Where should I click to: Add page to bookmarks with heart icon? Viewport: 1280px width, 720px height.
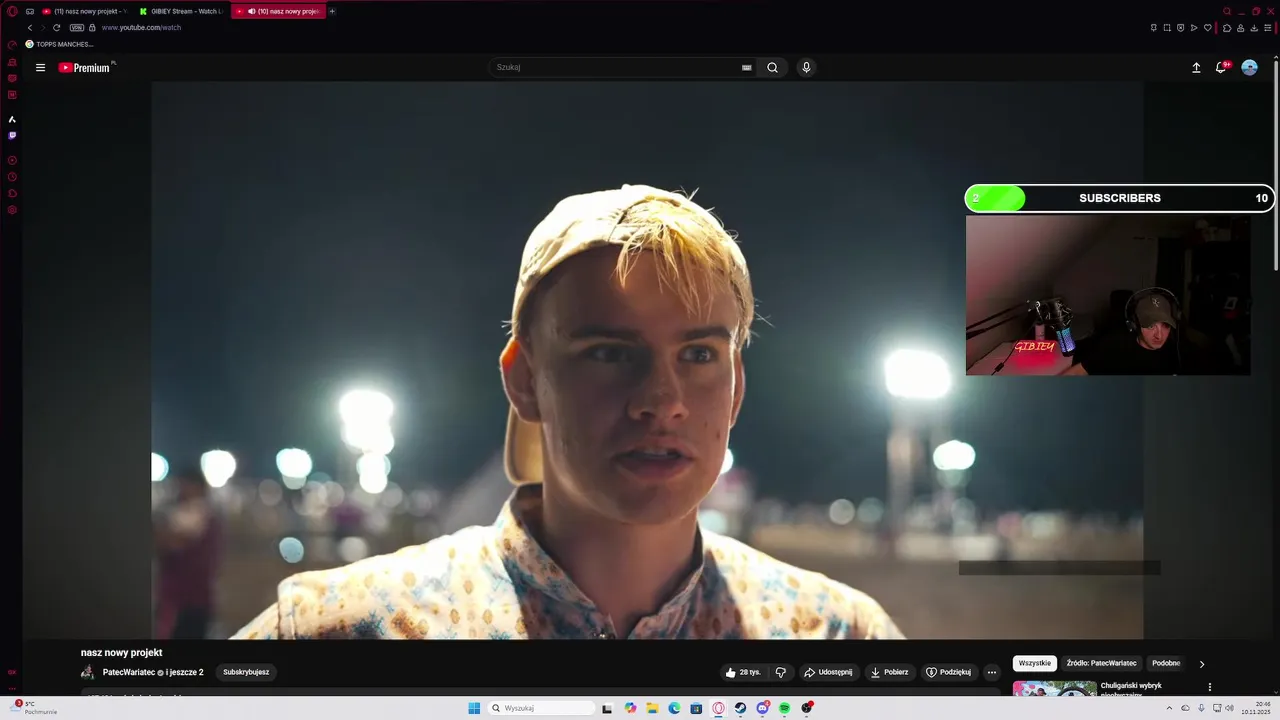pos(1207,28)
